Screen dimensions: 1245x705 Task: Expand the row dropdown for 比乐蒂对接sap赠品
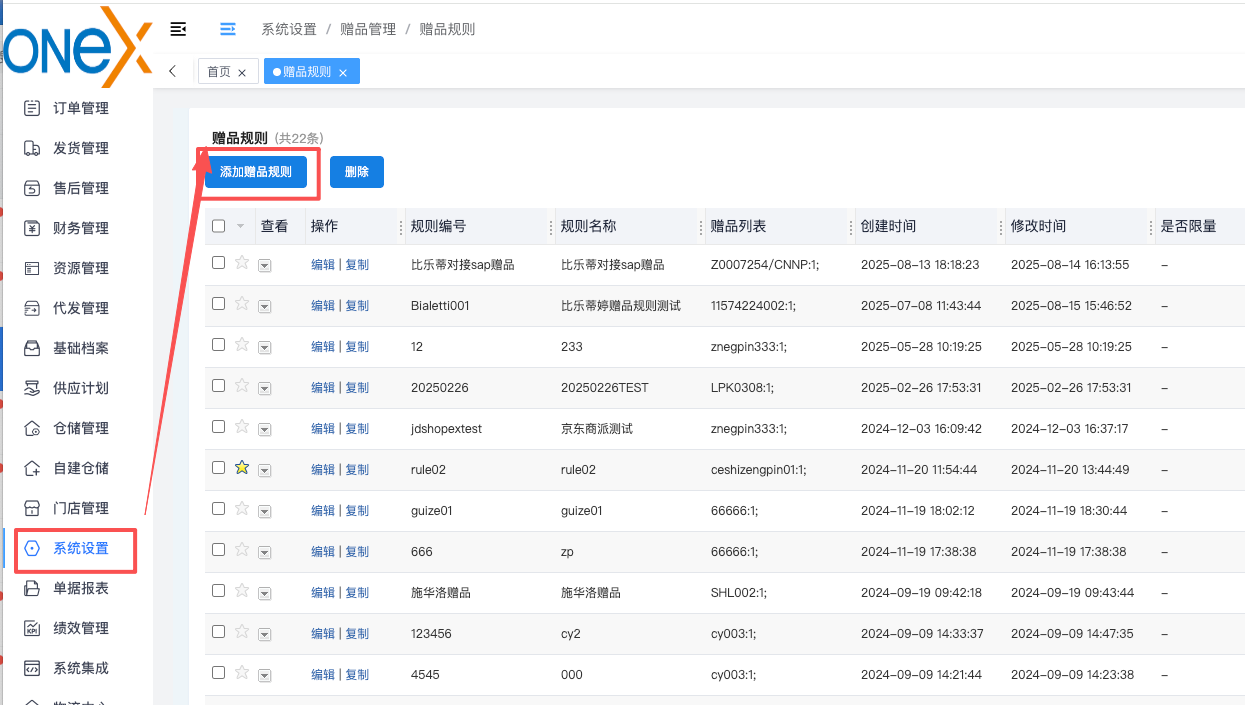[265, 265]
